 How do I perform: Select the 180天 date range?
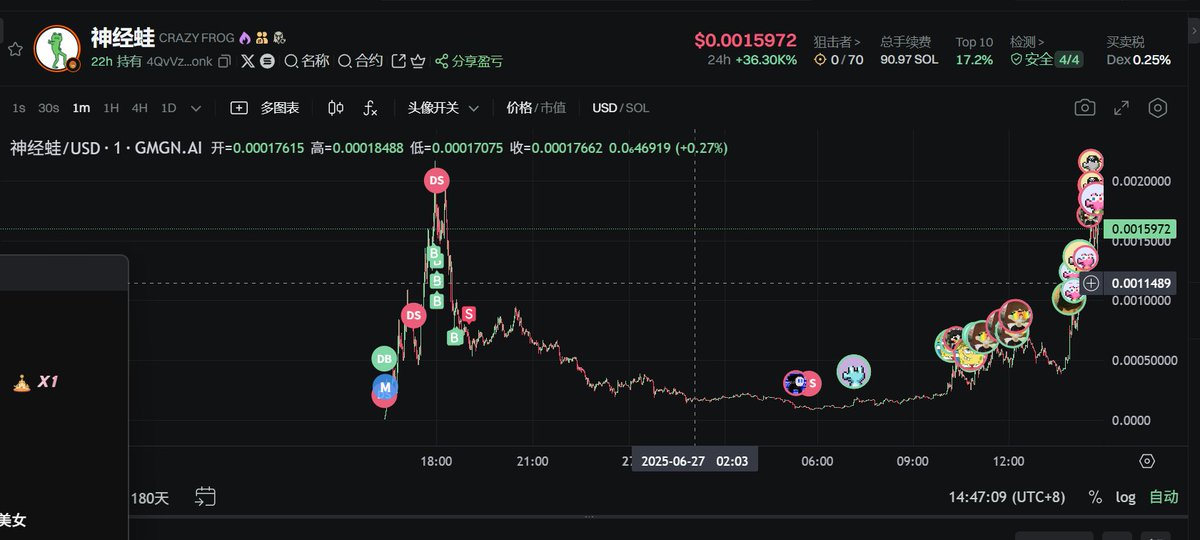tap(150, 497)
